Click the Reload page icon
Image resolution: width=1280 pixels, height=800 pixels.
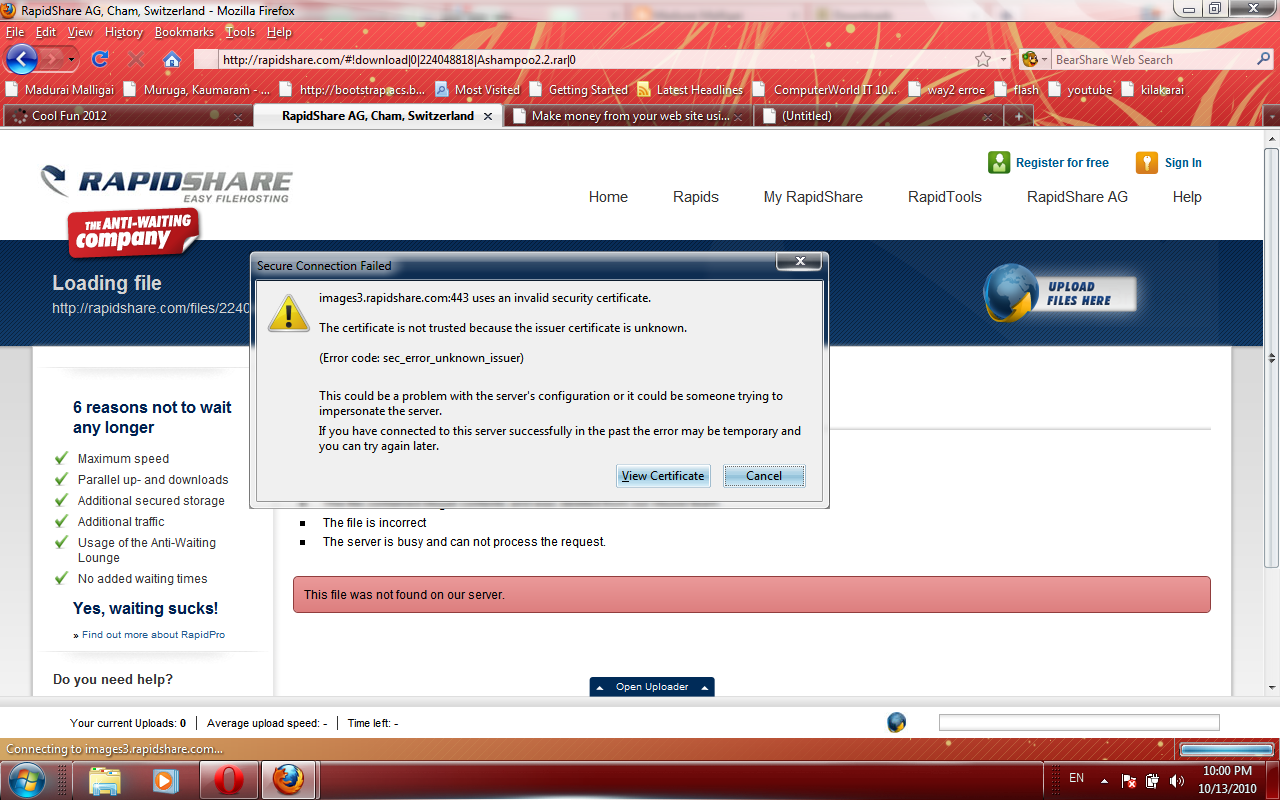[x=99, y=59]
